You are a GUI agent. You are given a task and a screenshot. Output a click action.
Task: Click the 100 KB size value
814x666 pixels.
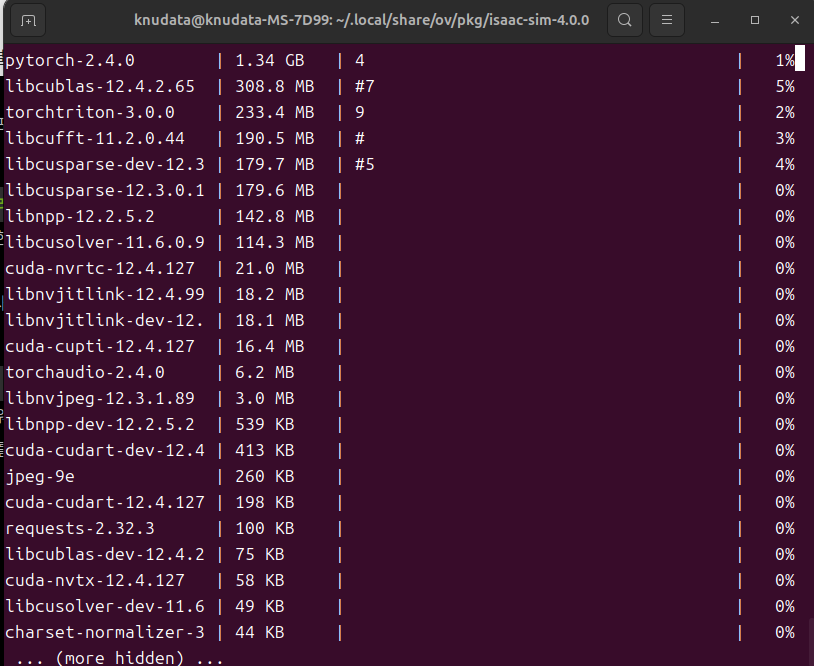(x=265, y=528)
